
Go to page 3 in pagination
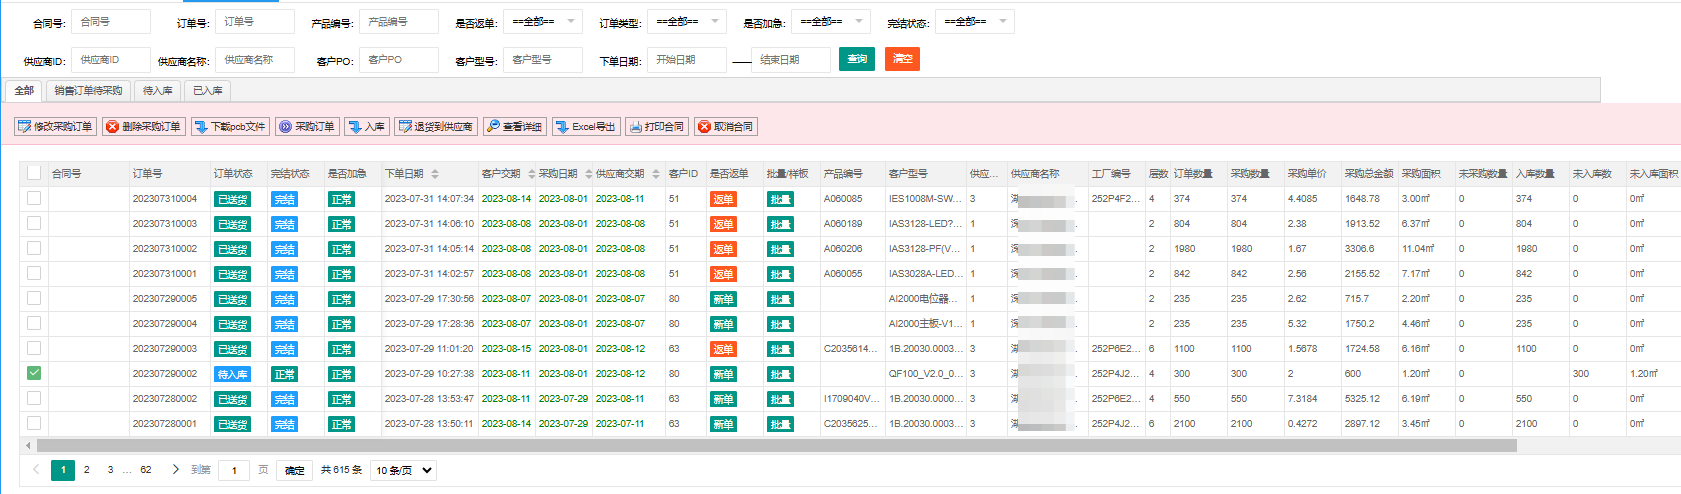click(110, 469)
